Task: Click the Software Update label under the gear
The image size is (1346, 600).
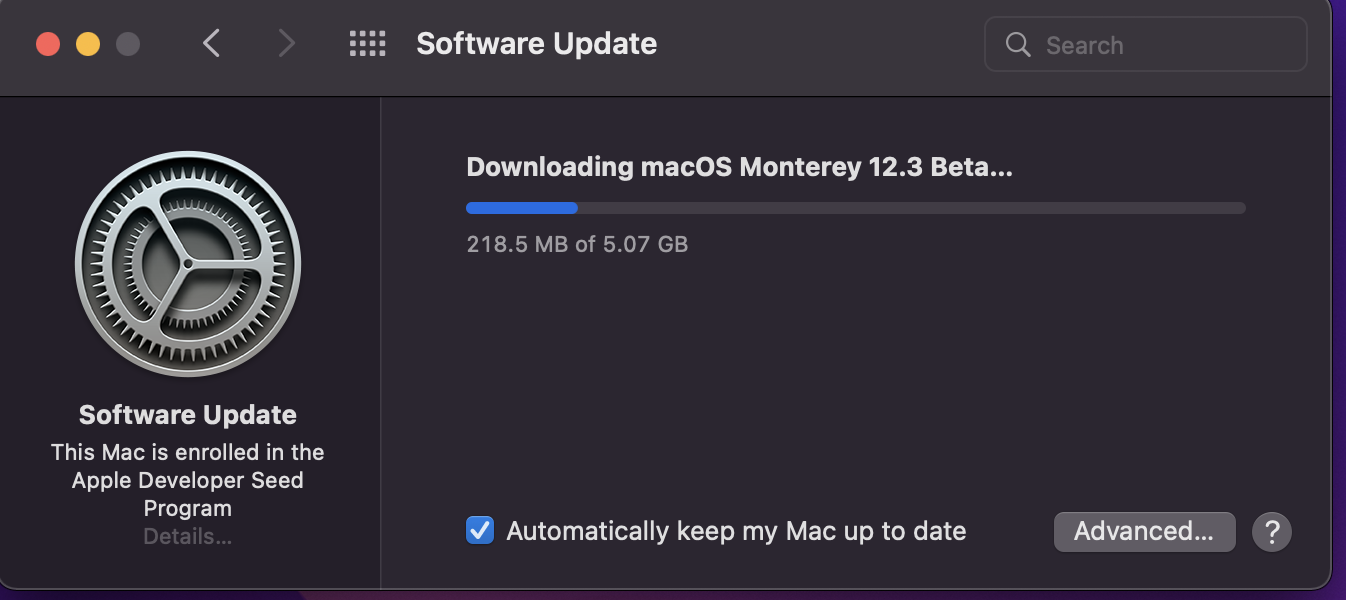Action: (188, 415)
